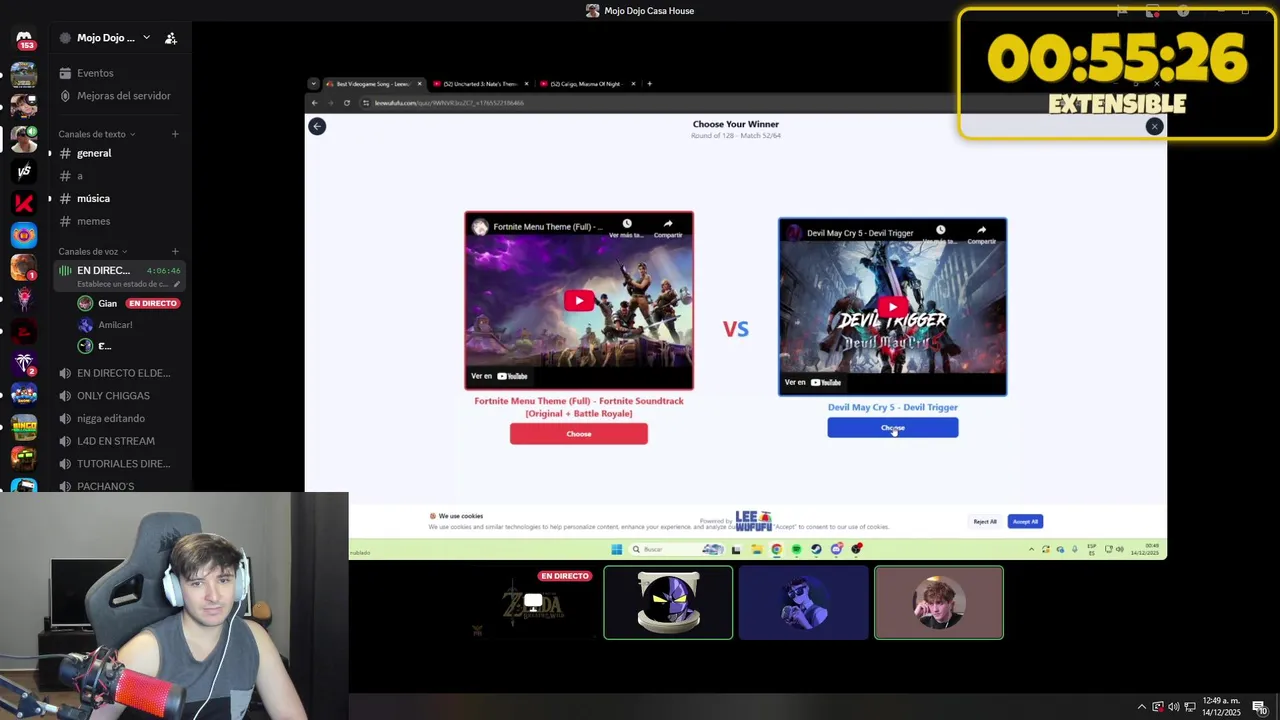
Task: Go back with the quiz round back arrow
Action: (x=317, y=126)
